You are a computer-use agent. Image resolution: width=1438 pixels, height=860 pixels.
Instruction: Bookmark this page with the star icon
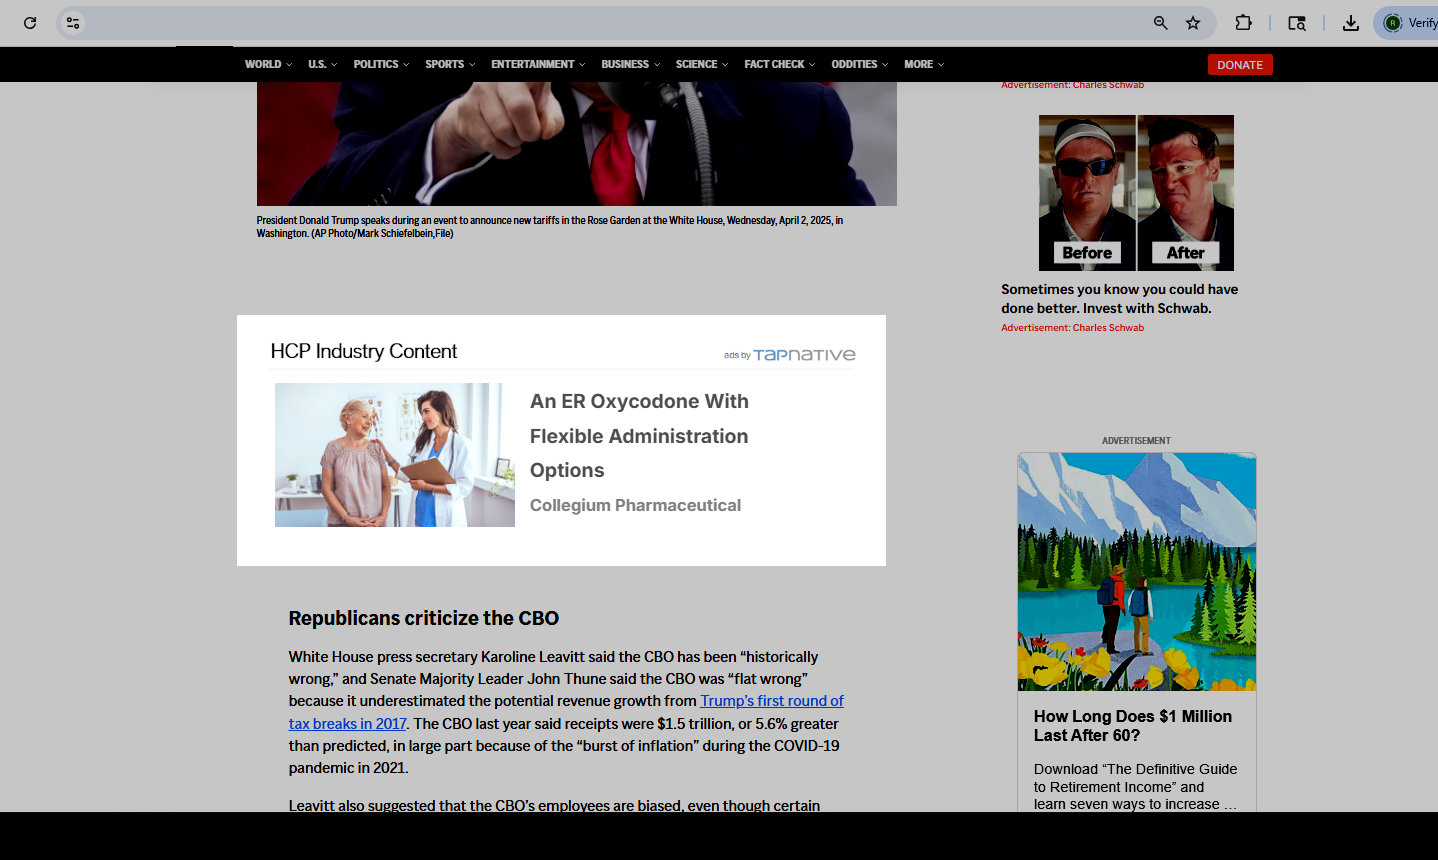1193,23
